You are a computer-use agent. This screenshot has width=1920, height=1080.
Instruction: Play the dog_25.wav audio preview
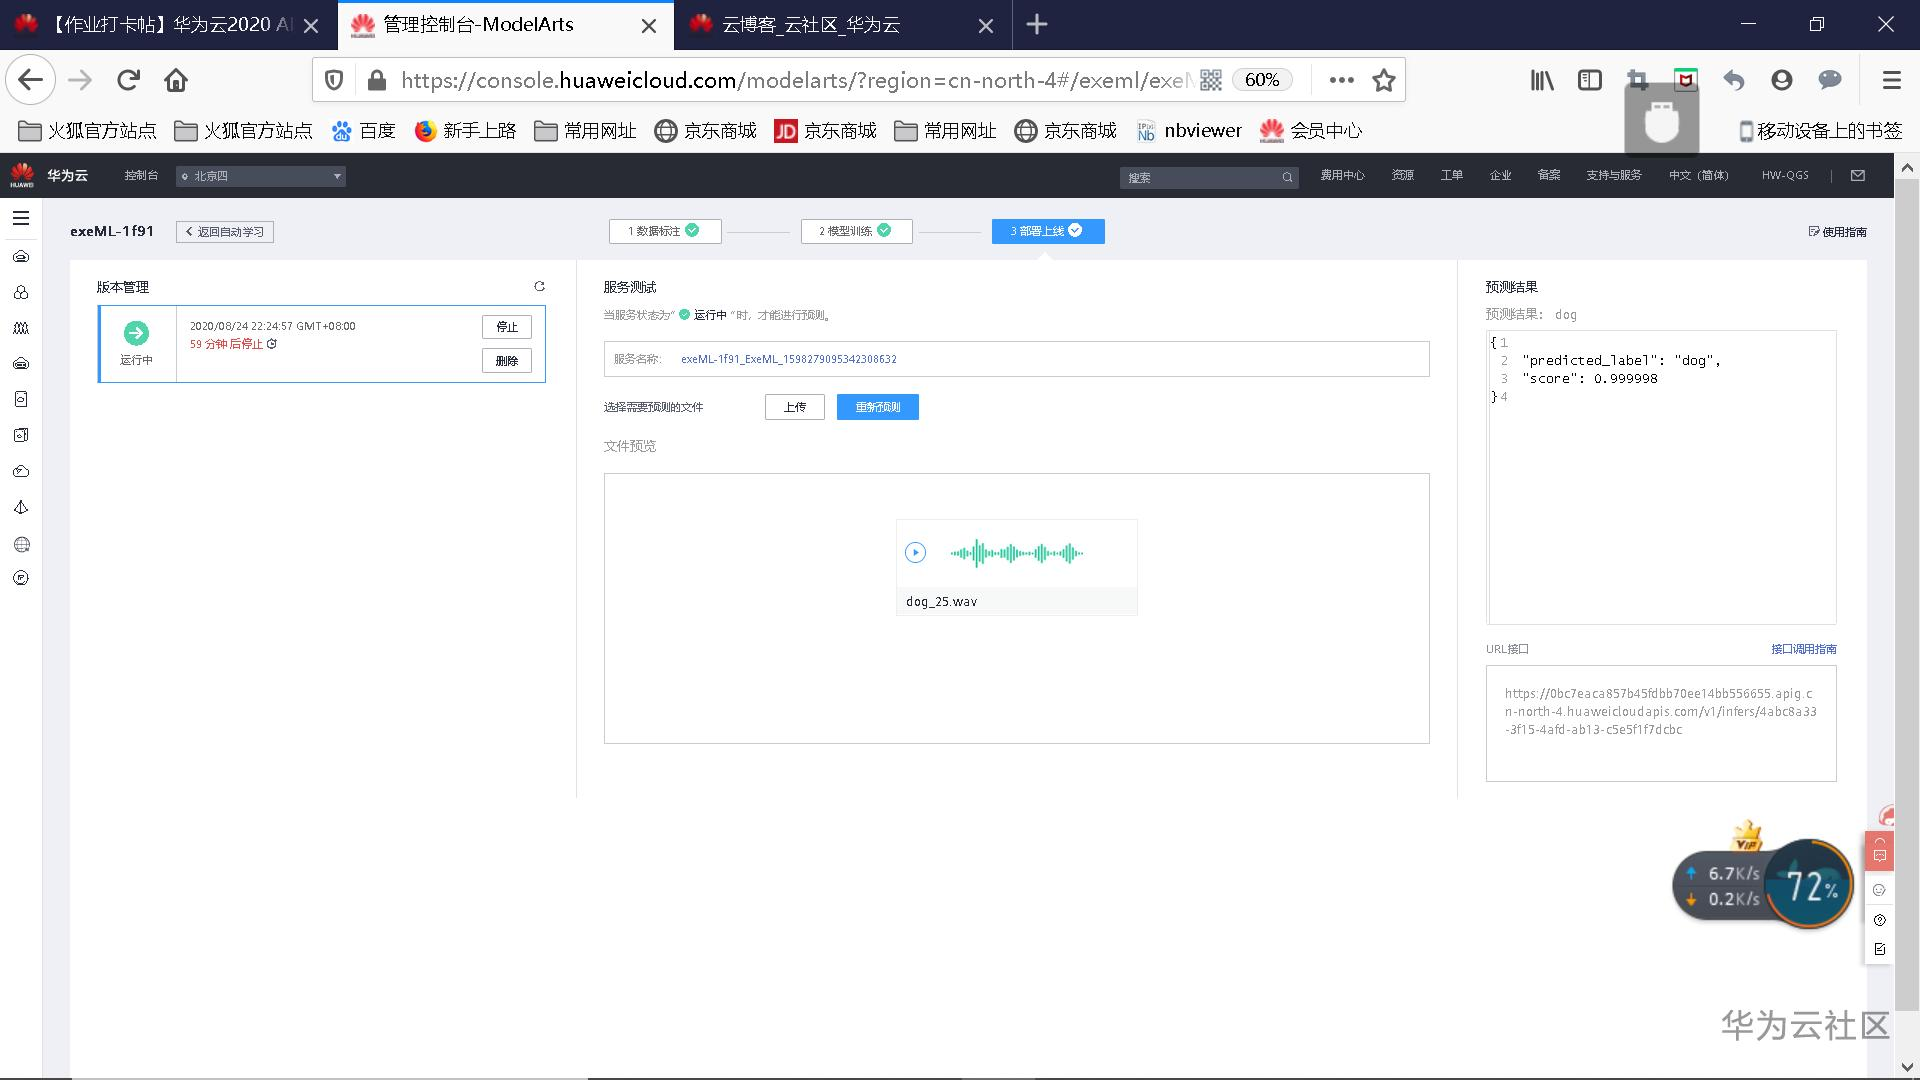(x=915, y=552)
